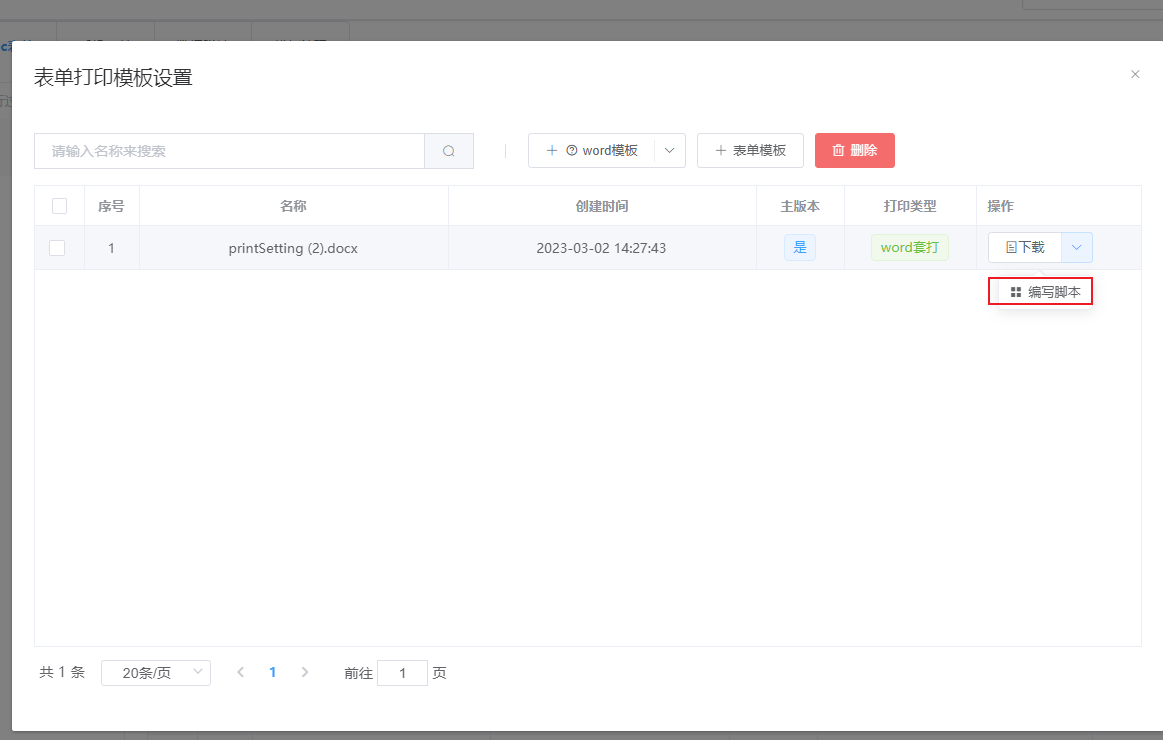1163x740 pixels.
Task: Go to next page arrow
Action: click(x=305, y=673)
